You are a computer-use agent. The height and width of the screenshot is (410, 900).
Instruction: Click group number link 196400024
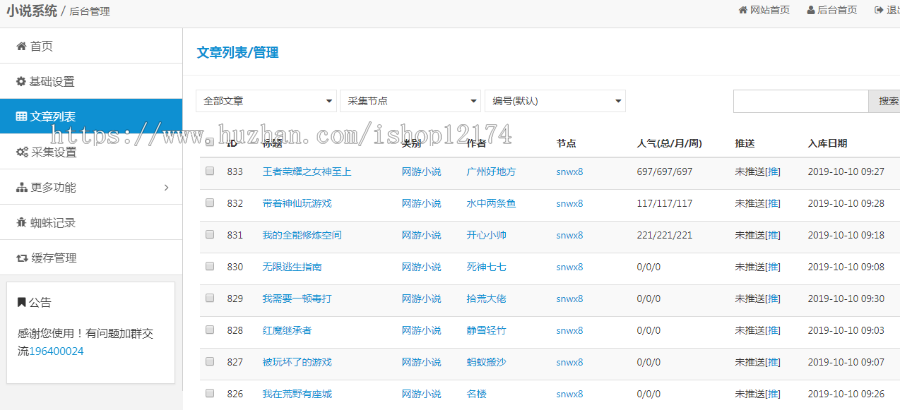pos(56,351)
